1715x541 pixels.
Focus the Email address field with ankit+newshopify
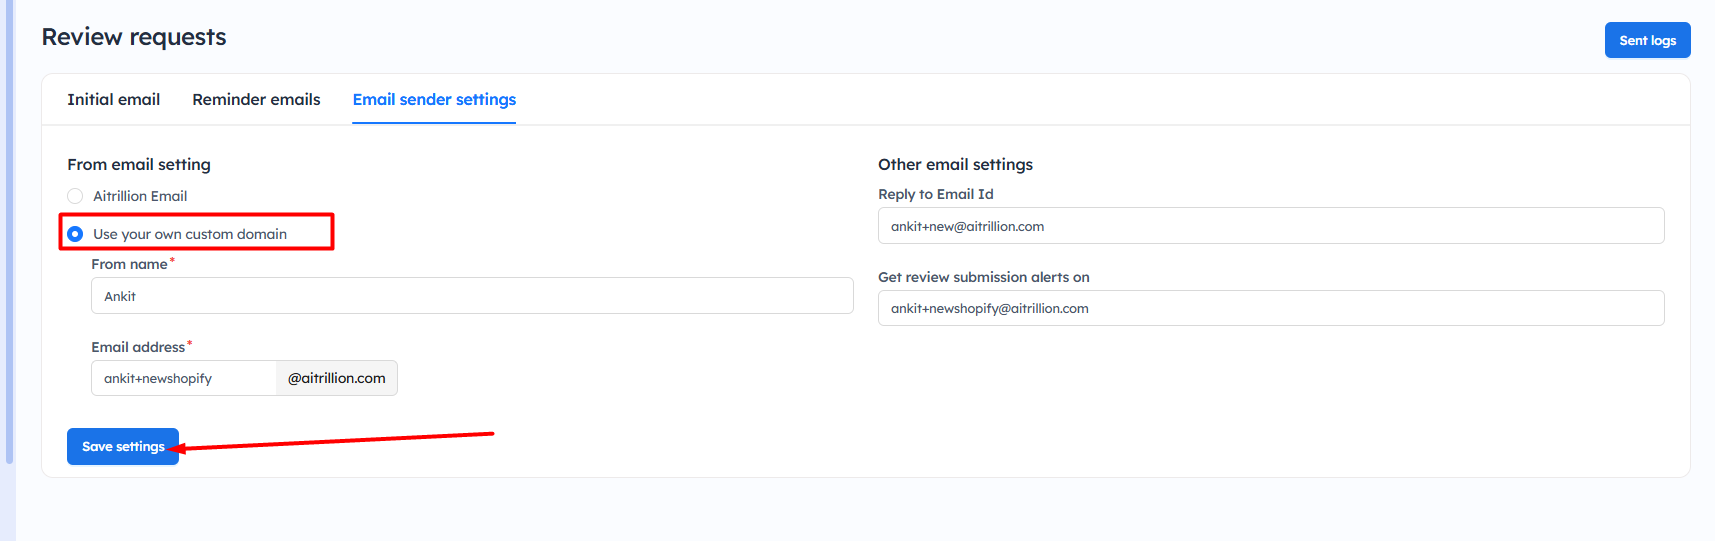pyautogui.click(x=183, y=378)
